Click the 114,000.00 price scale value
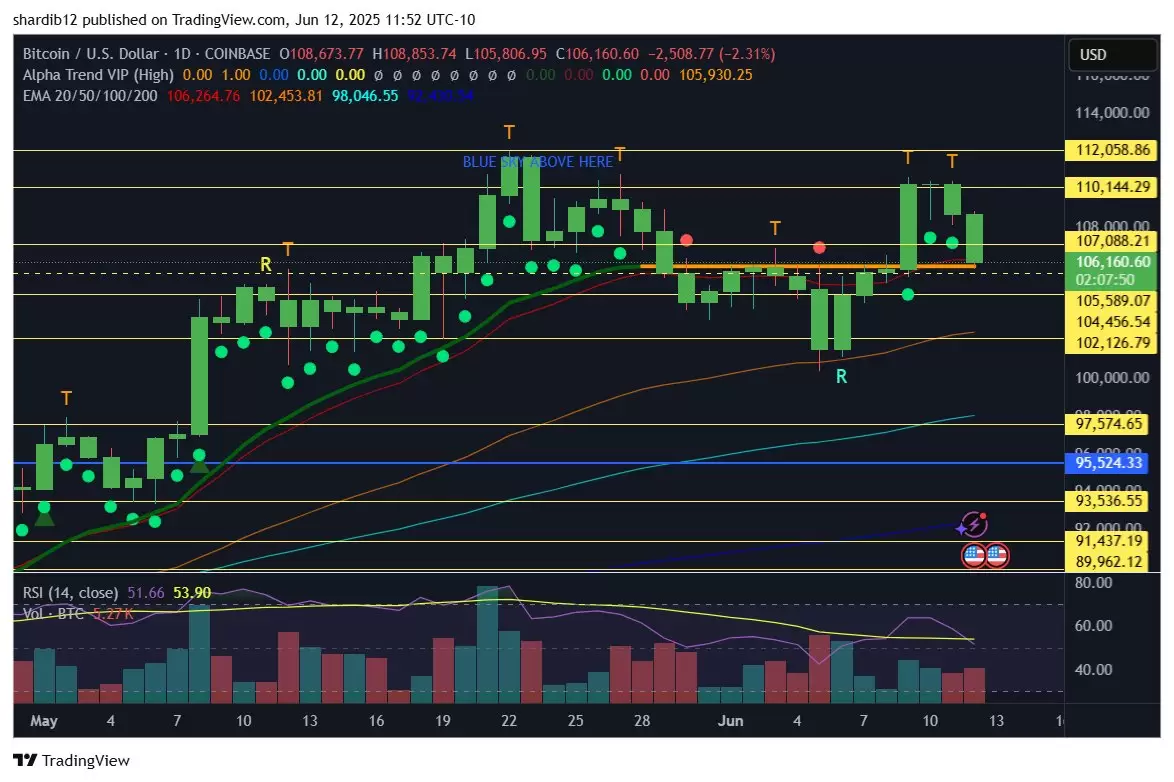1174x782 pixels. tap(1112, 113)
